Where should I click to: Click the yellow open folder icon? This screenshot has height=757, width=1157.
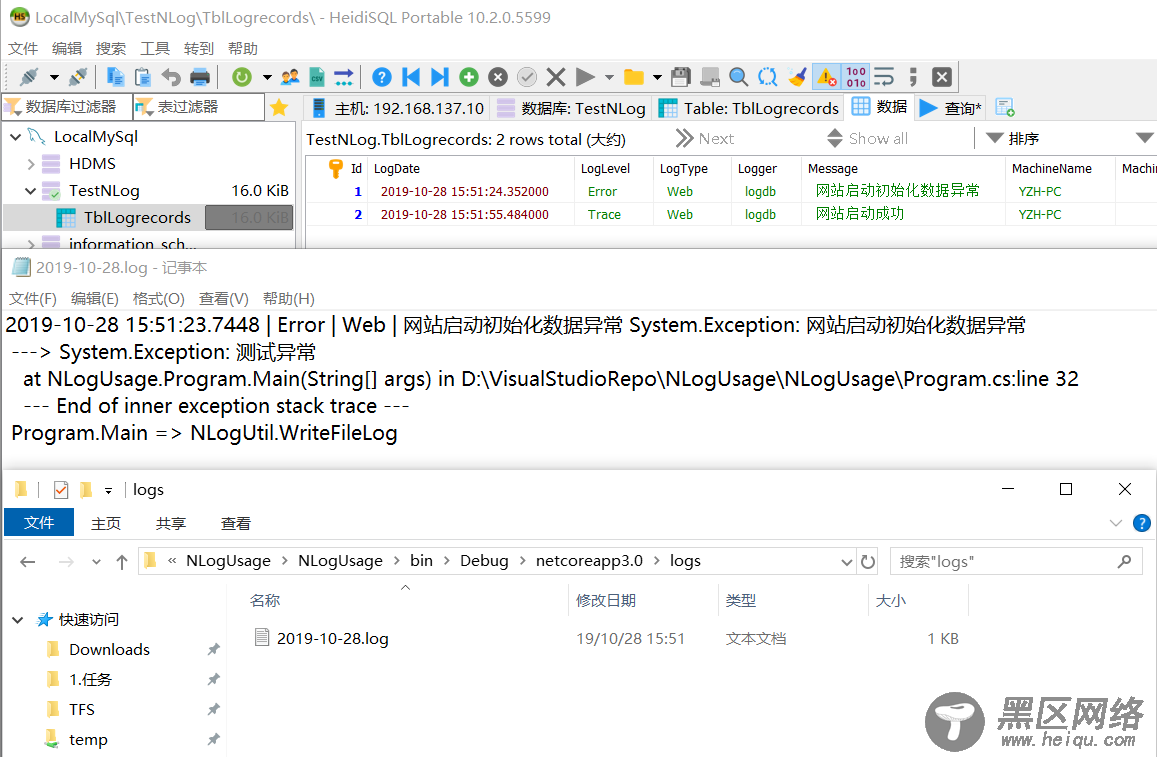click(633, 77)
